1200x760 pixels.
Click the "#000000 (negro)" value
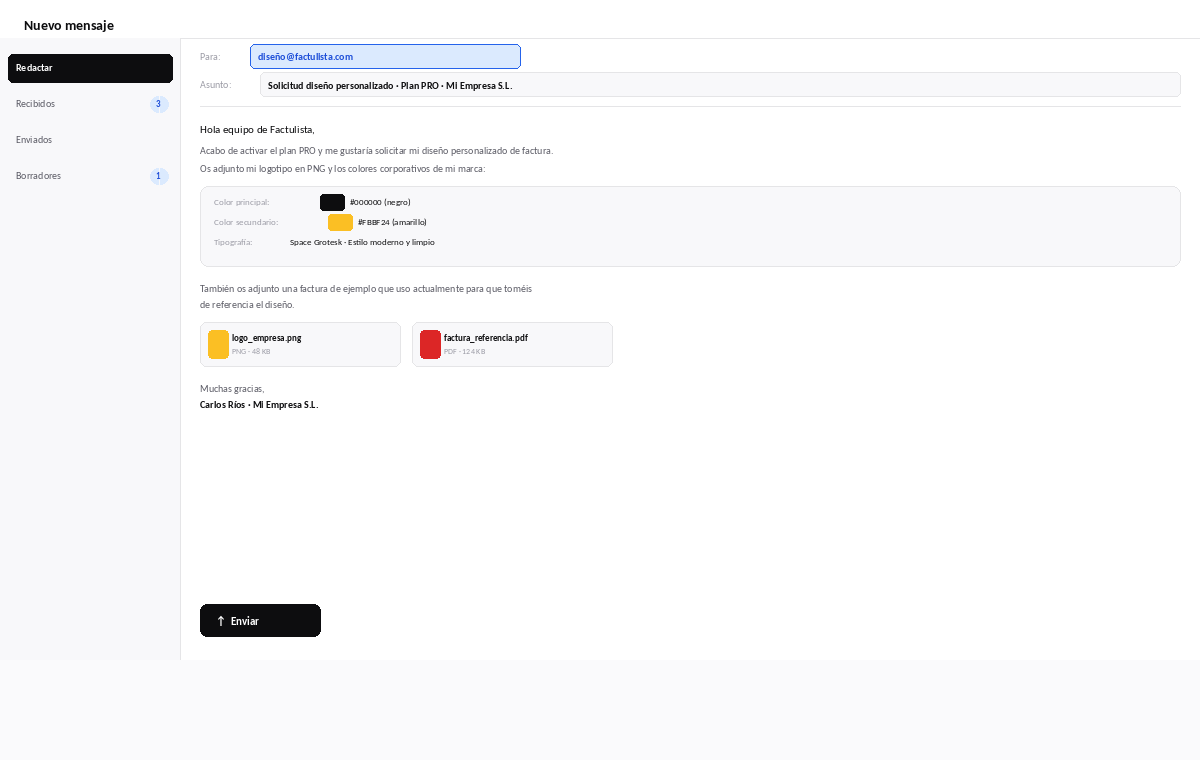[x=380, y=202]
